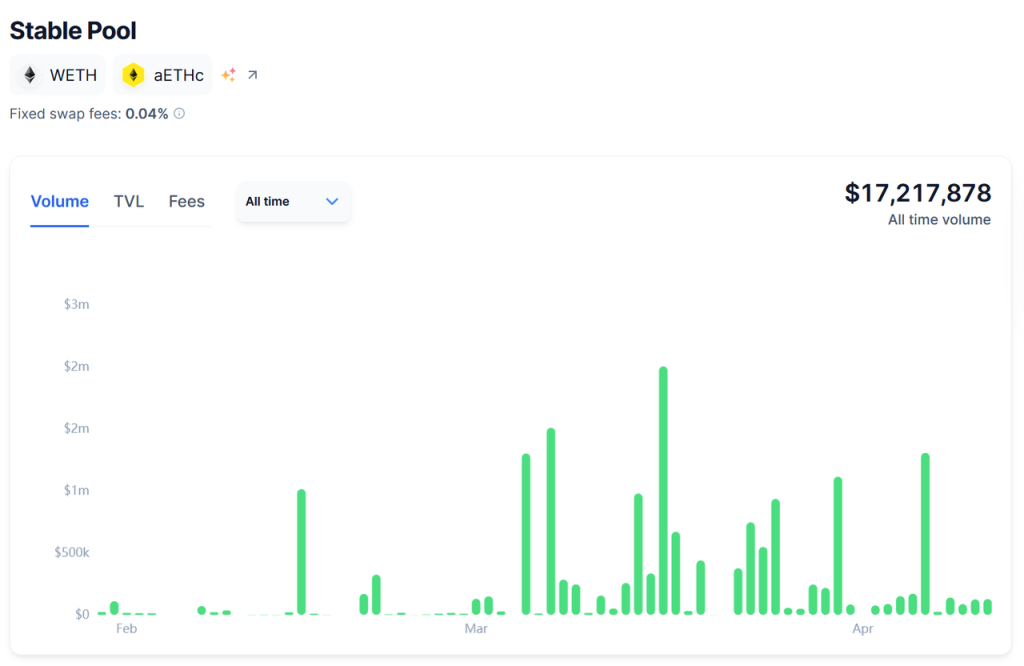Click the Apr label on the x-axis
Image resolution: width=1024 pixels, height=666 pixels.
862,629
